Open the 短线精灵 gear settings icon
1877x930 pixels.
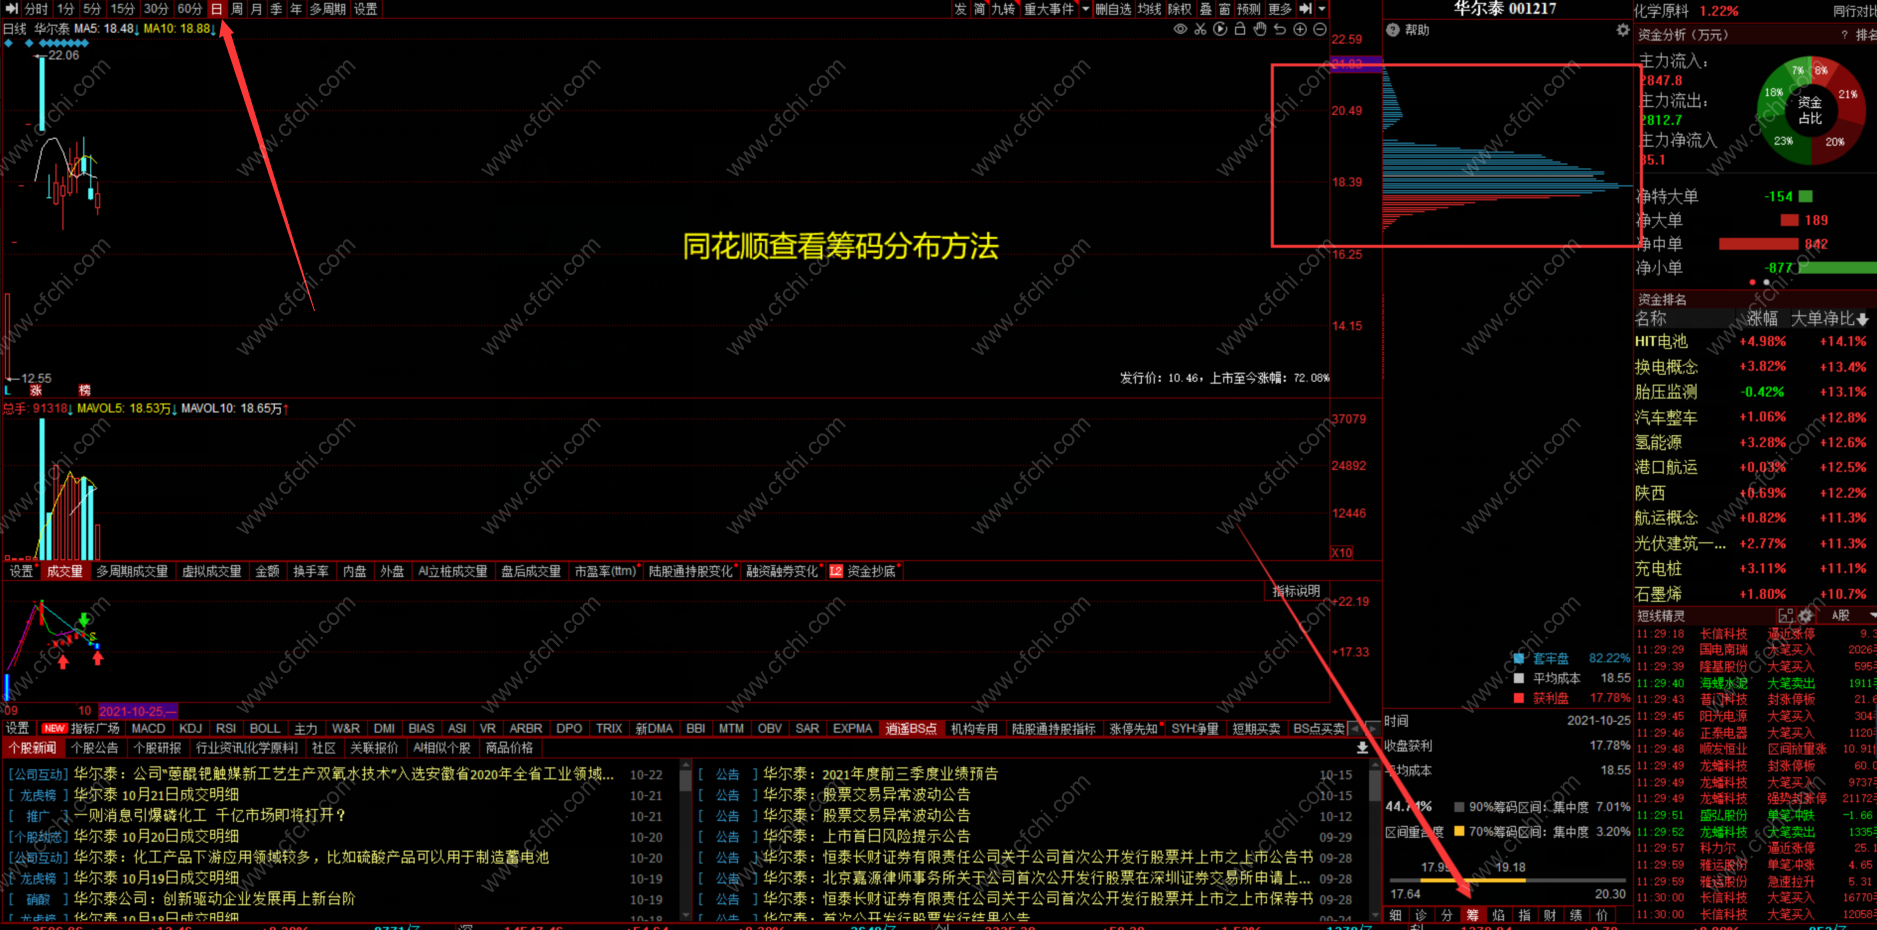click(1806, 616)
